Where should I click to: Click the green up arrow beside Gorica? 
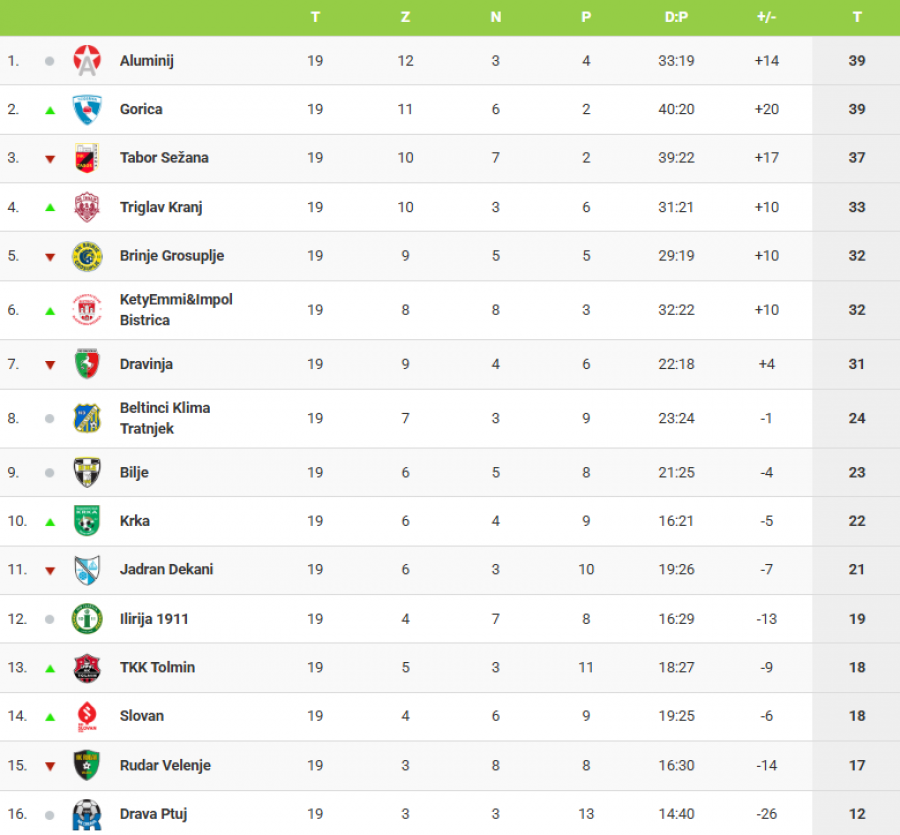(x=50, y=110)
